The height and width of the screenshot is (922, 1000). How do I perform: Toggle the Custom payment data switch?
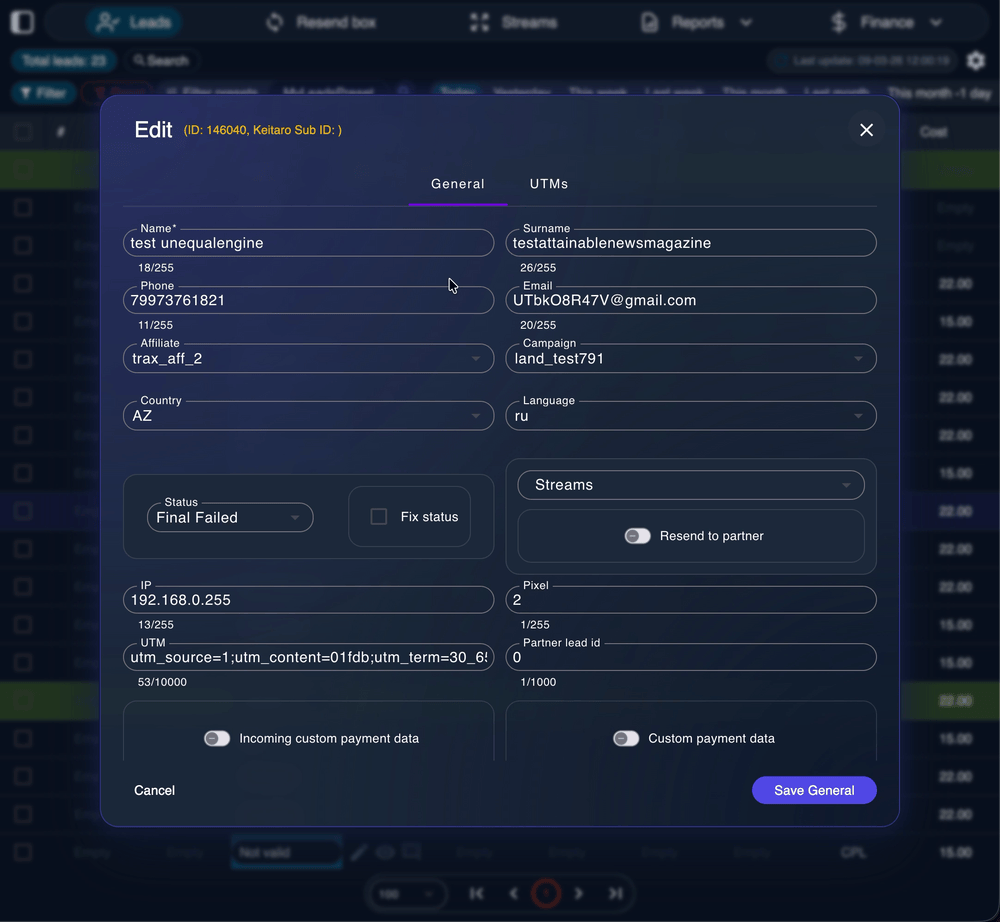click(x=626, y=738)
